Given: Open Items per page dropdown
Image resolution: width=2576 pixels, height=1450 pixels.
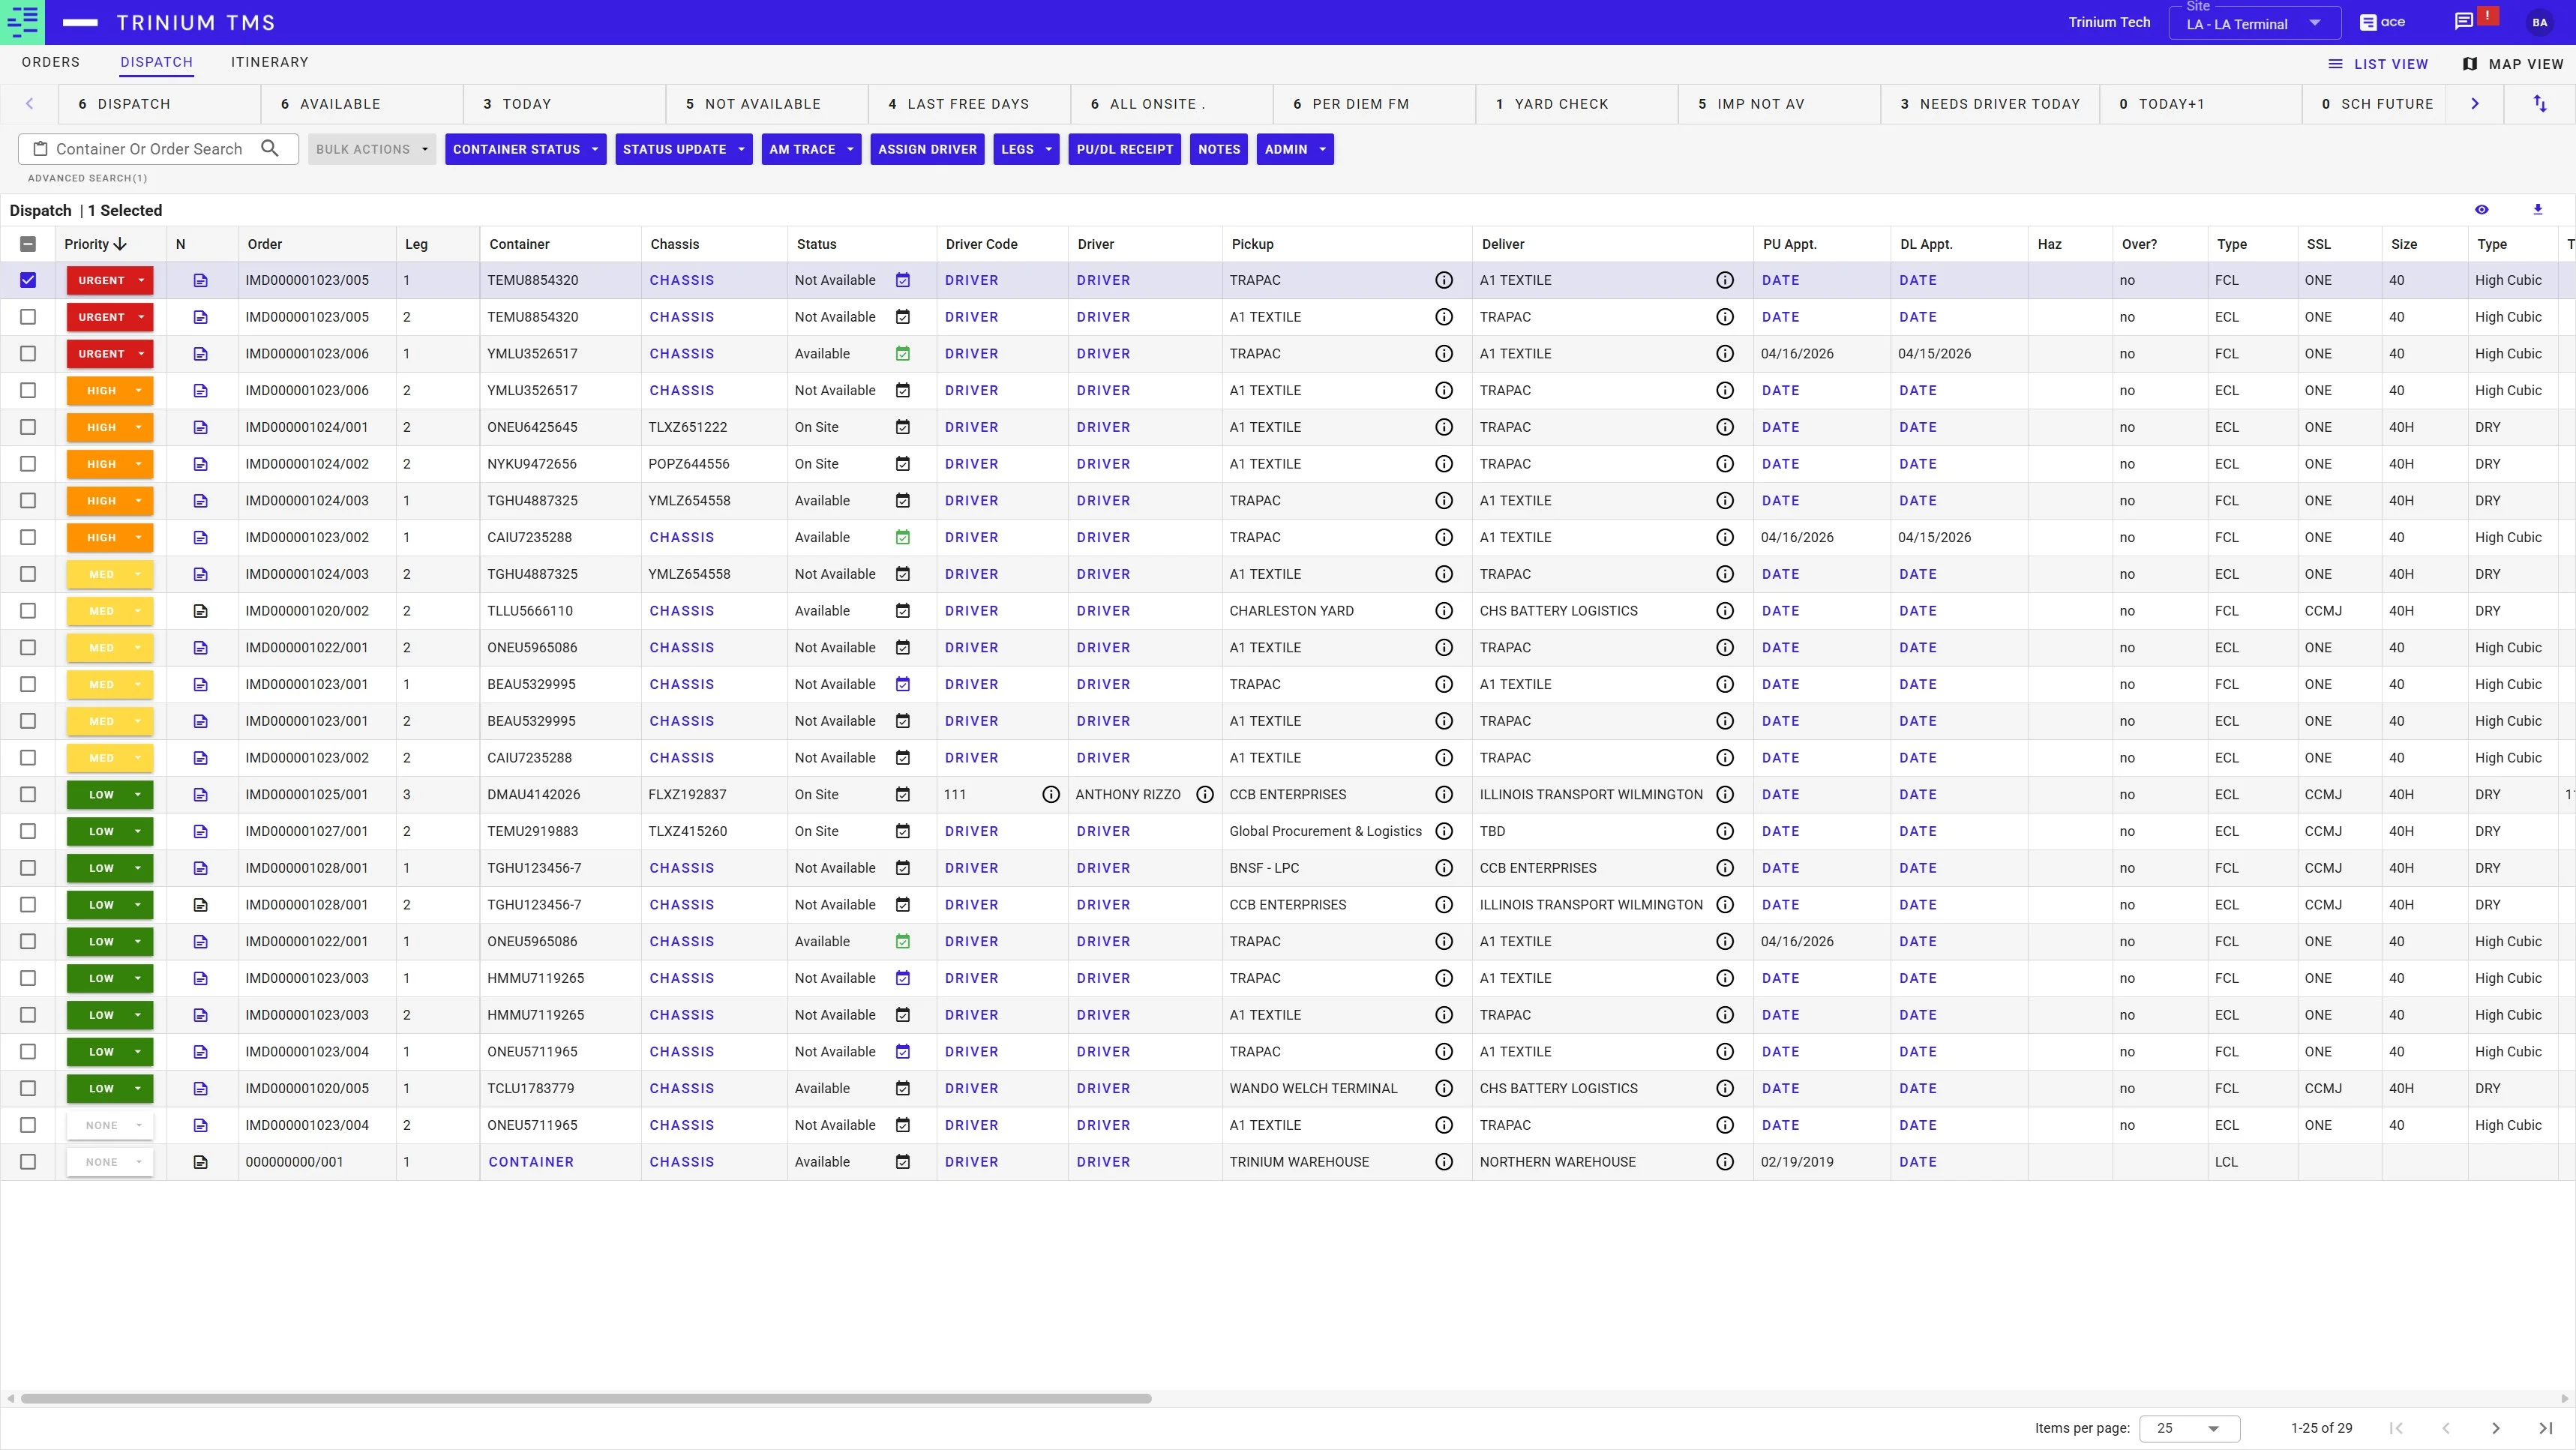Looking at the screenshot, I should pyautogui.click(x=2188, y=1428).
